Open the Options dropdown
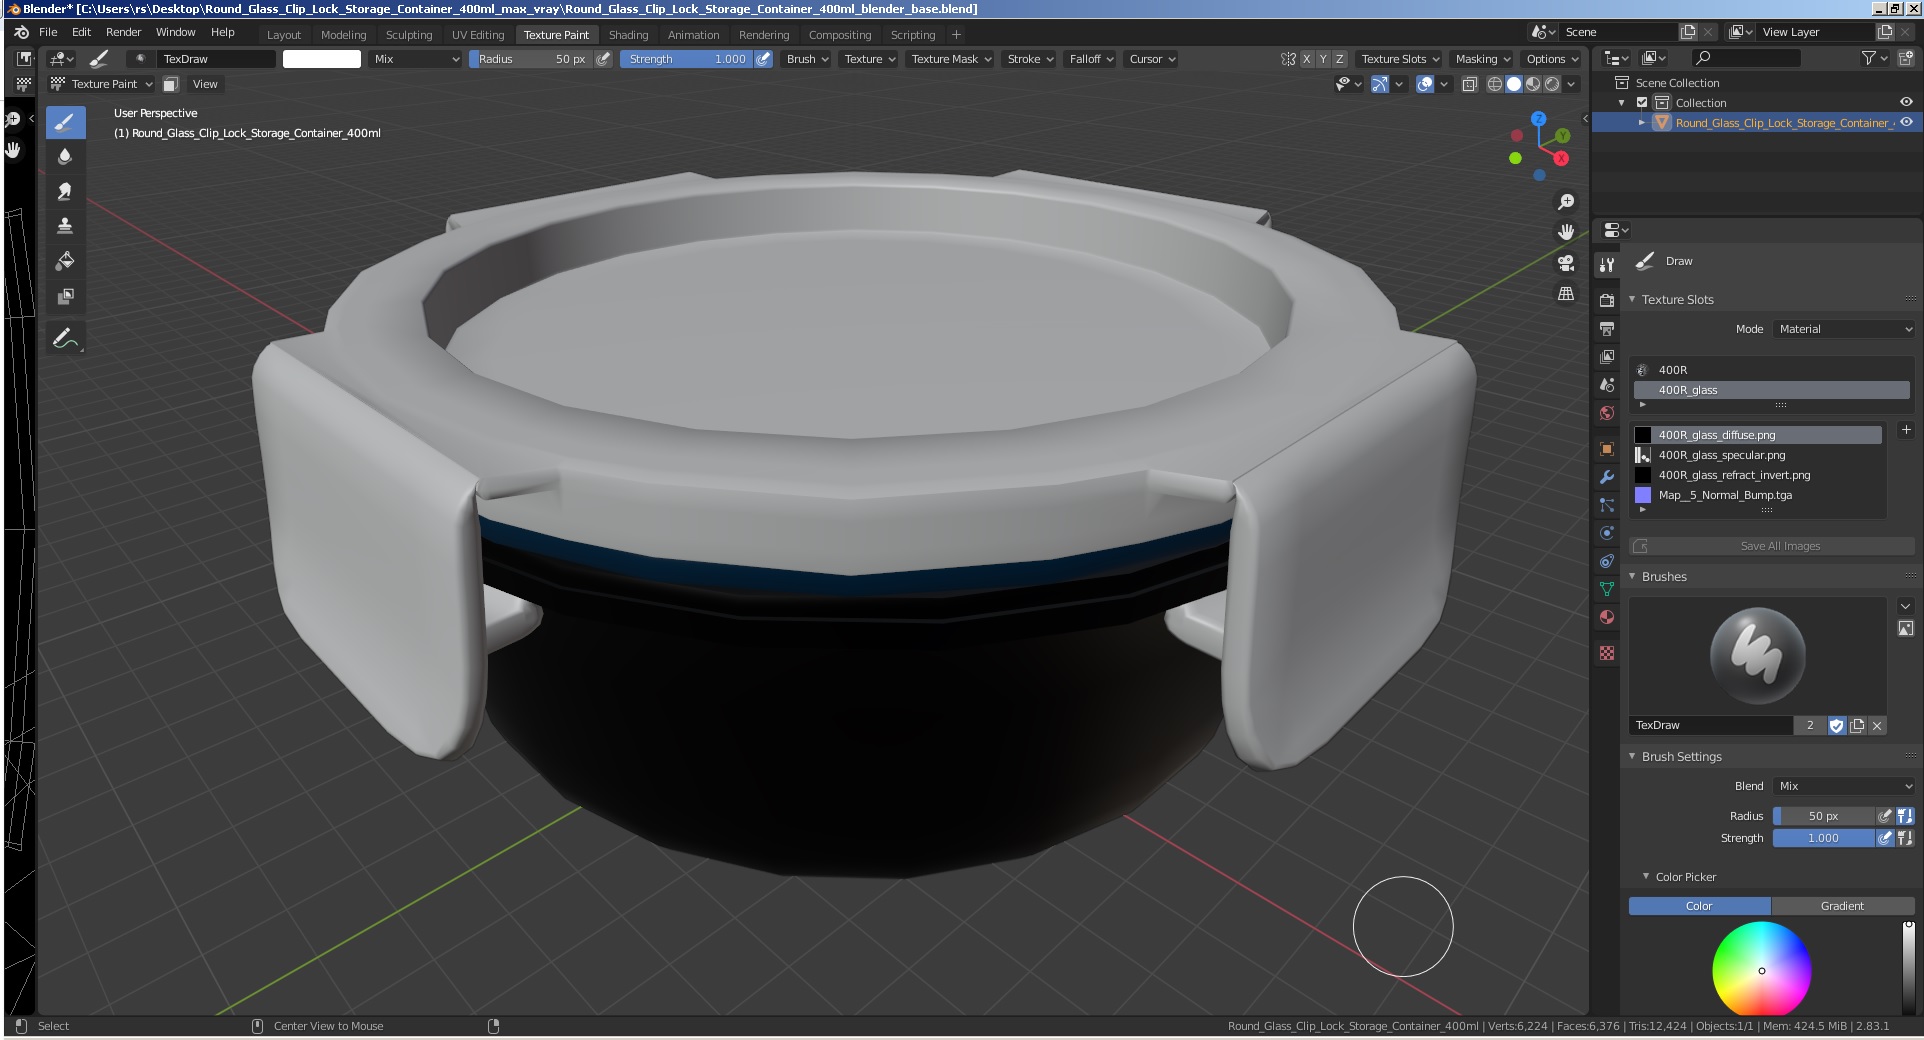 1552,59
